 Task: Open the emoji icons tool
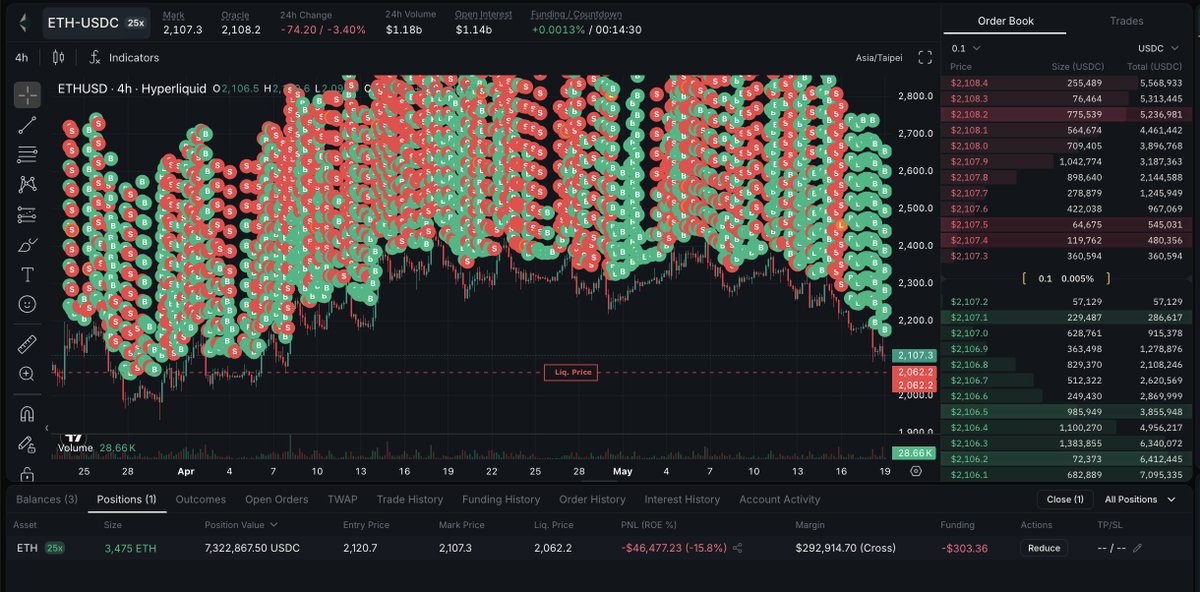27,303
